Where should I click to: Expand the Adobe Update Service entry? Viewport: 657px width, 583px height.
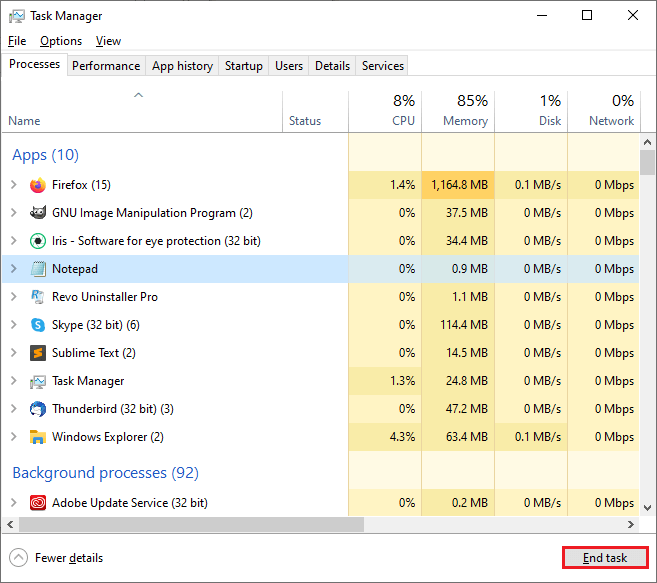point(14,503)
